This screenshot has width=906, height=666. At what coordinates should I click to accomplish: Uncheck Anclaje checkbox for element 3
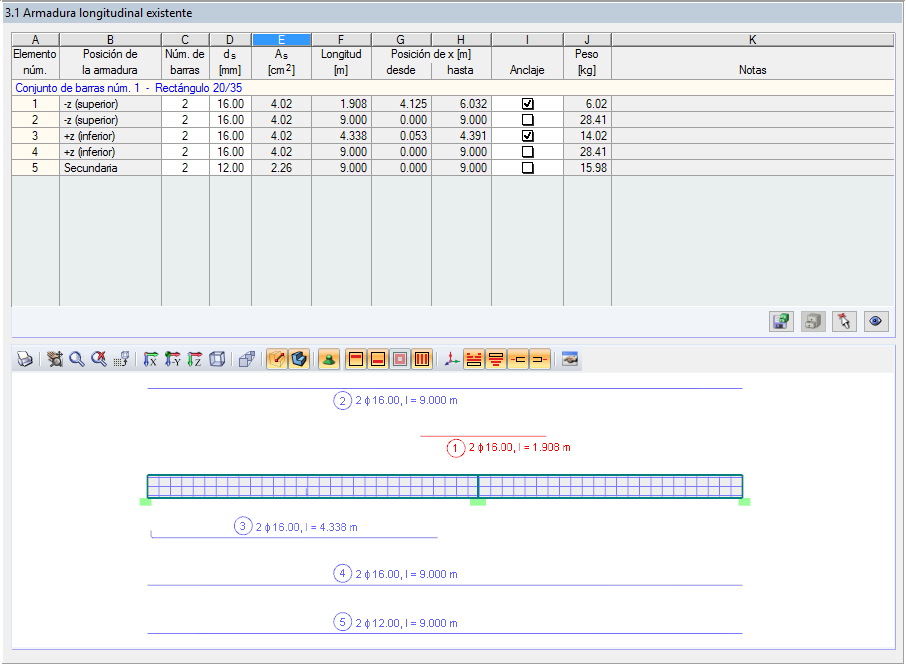click(528, 136)
